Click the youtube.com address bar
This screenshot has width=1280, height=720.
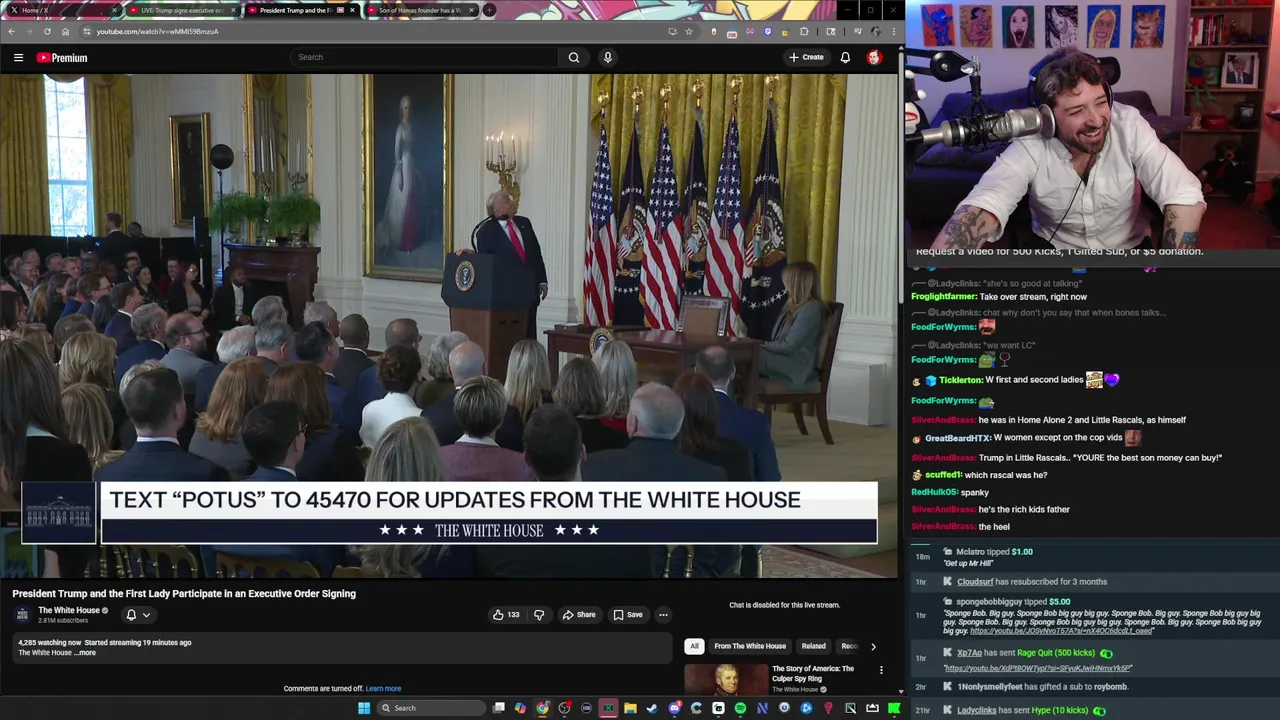tap(380, 31)
